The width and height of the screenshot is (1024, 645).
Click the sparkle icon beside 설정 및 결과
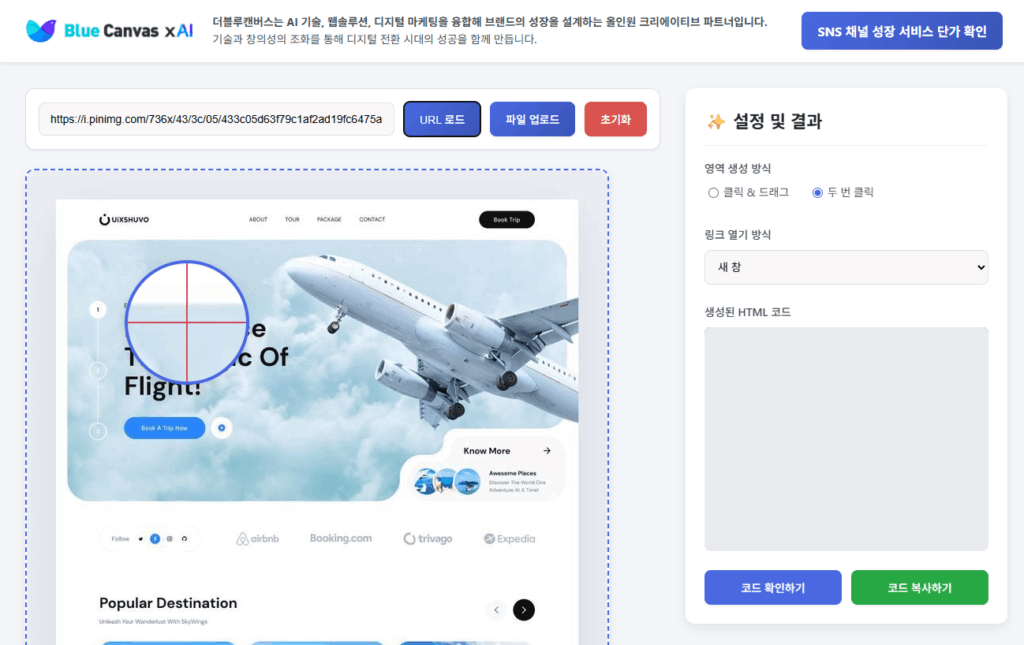click(716, 121)
